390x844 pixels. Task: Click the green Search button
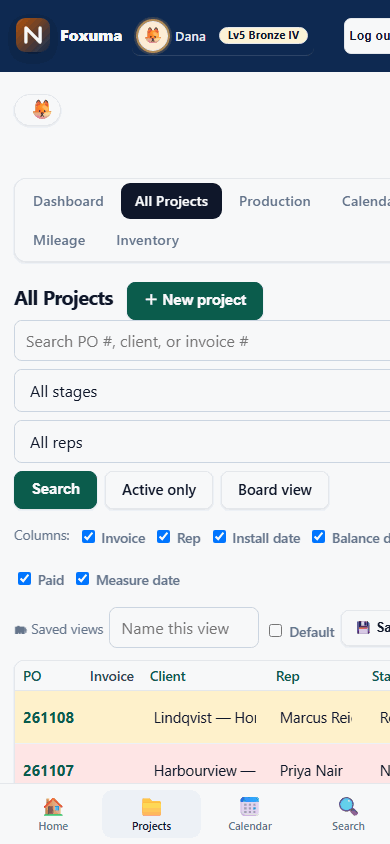point(55,489)
